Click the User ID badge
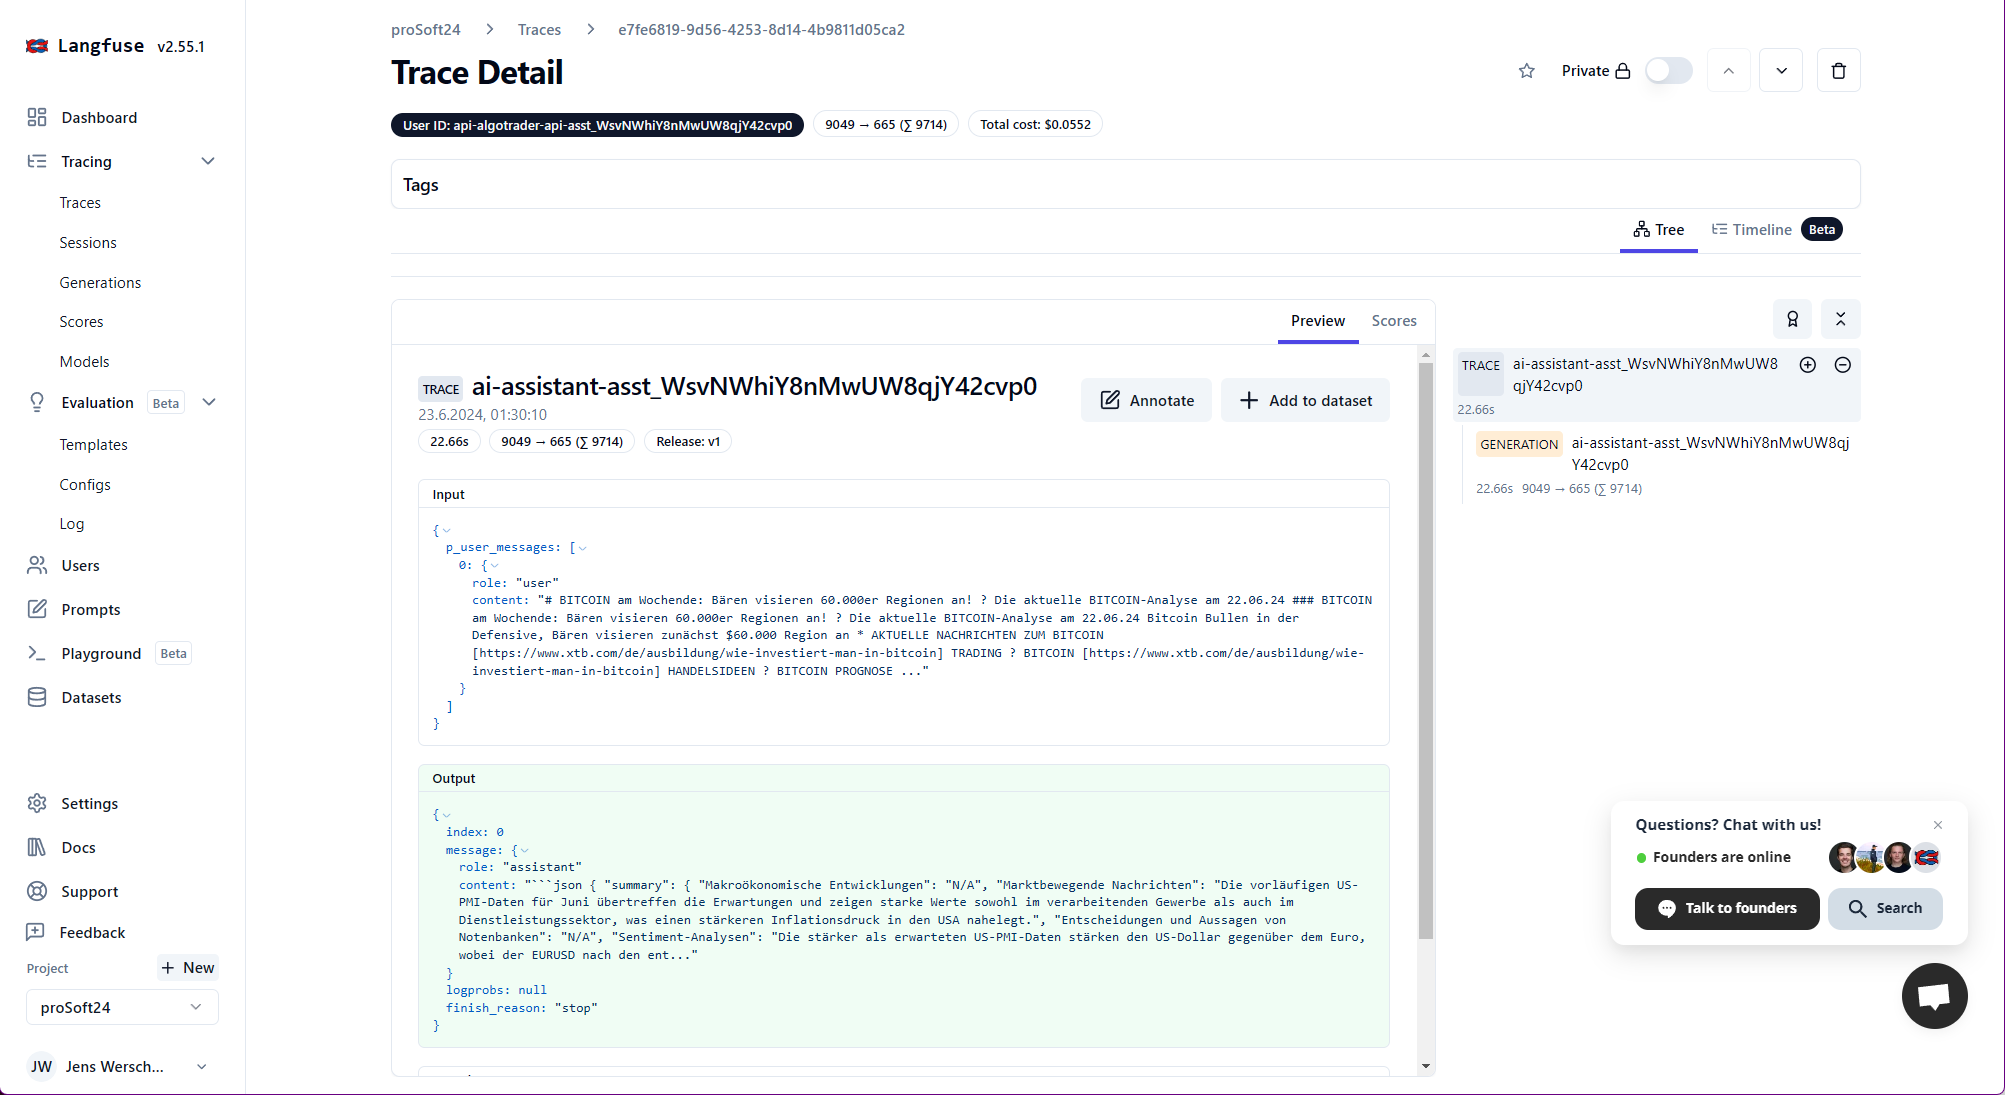Viewport: 2005px width, 1095px height. [x=597, y=125]
